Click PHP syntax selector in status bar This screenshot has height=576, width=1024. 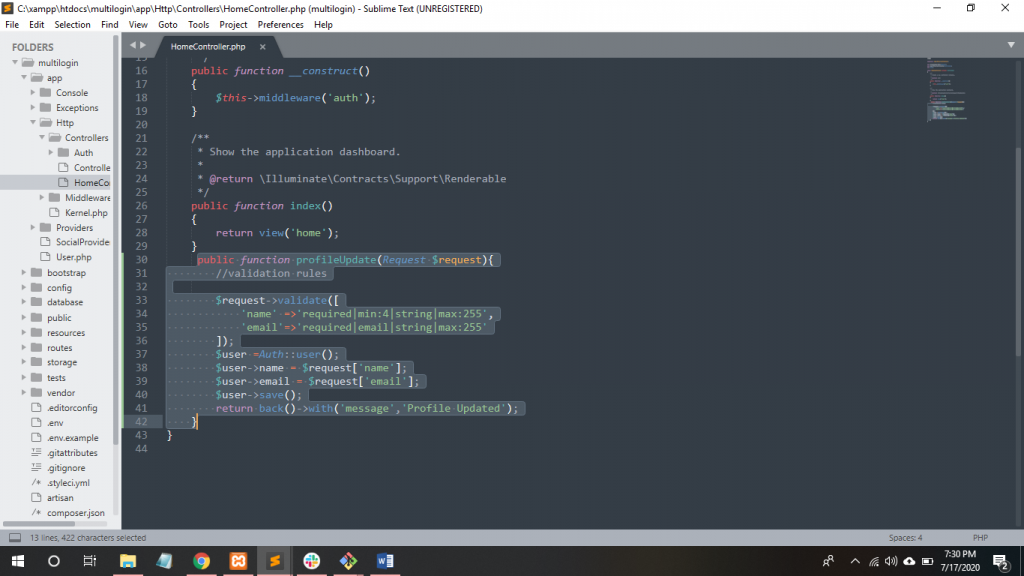pyautogui.click(x=980, y=538)
